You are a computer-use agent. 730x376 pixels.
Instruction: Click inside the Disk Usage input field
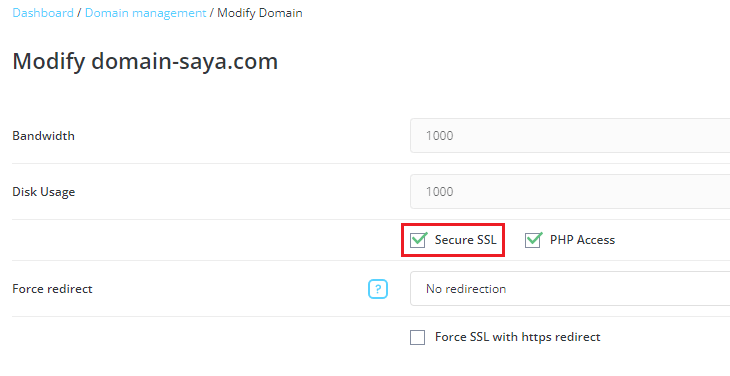coord(570,191)
